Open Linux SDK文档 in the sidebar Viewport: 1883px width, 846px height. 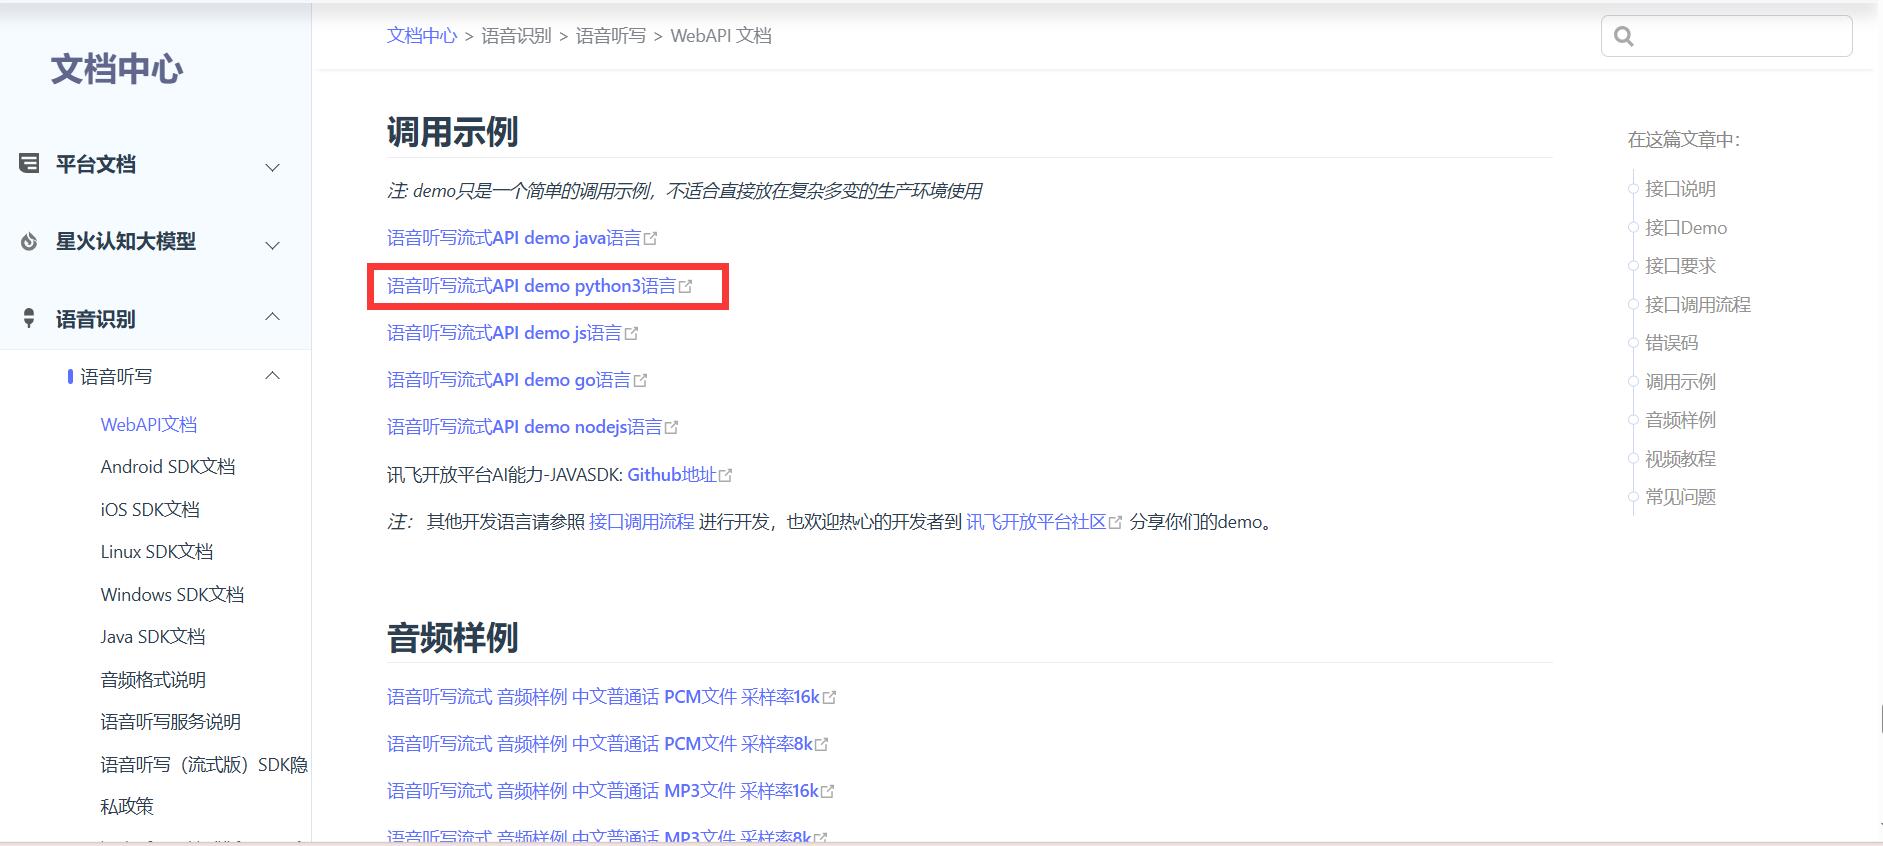(x=157, y=552)
